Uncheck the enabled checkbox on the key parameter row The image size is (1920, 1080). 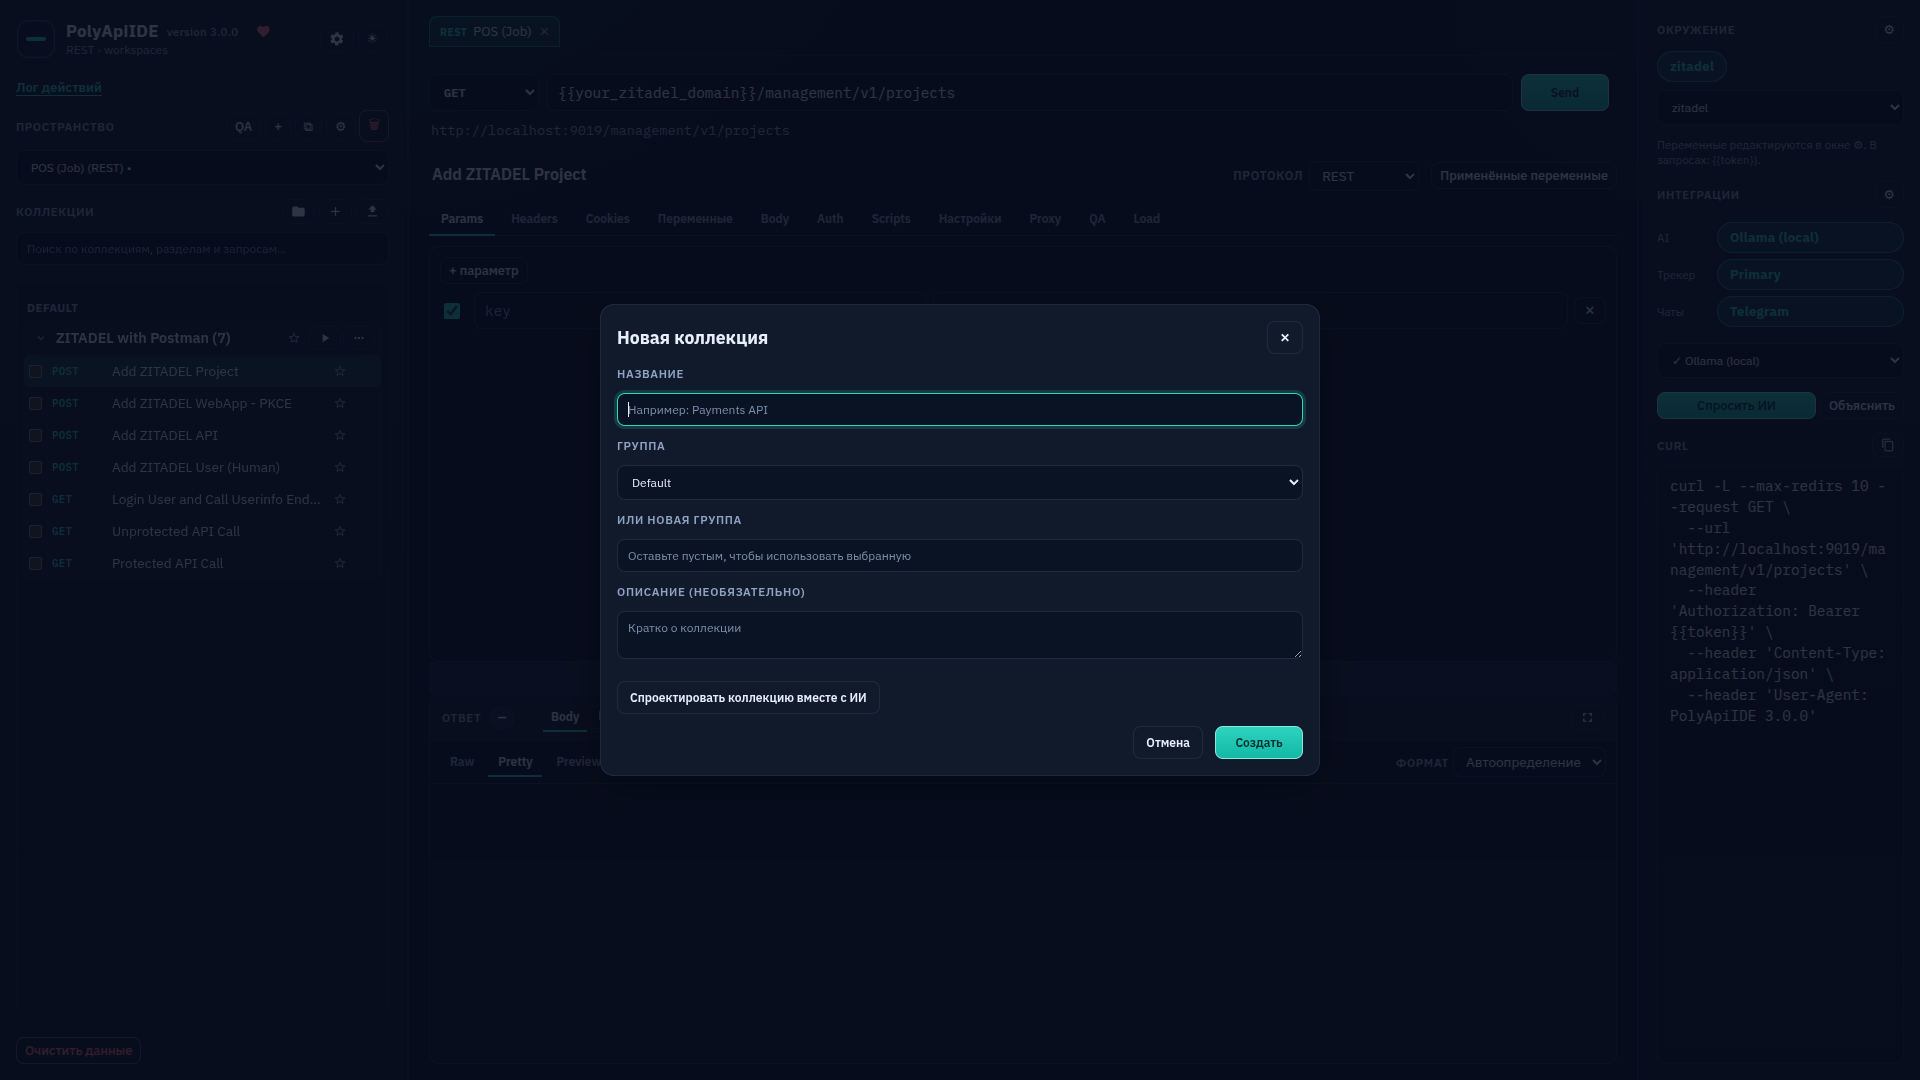point(452,311)
